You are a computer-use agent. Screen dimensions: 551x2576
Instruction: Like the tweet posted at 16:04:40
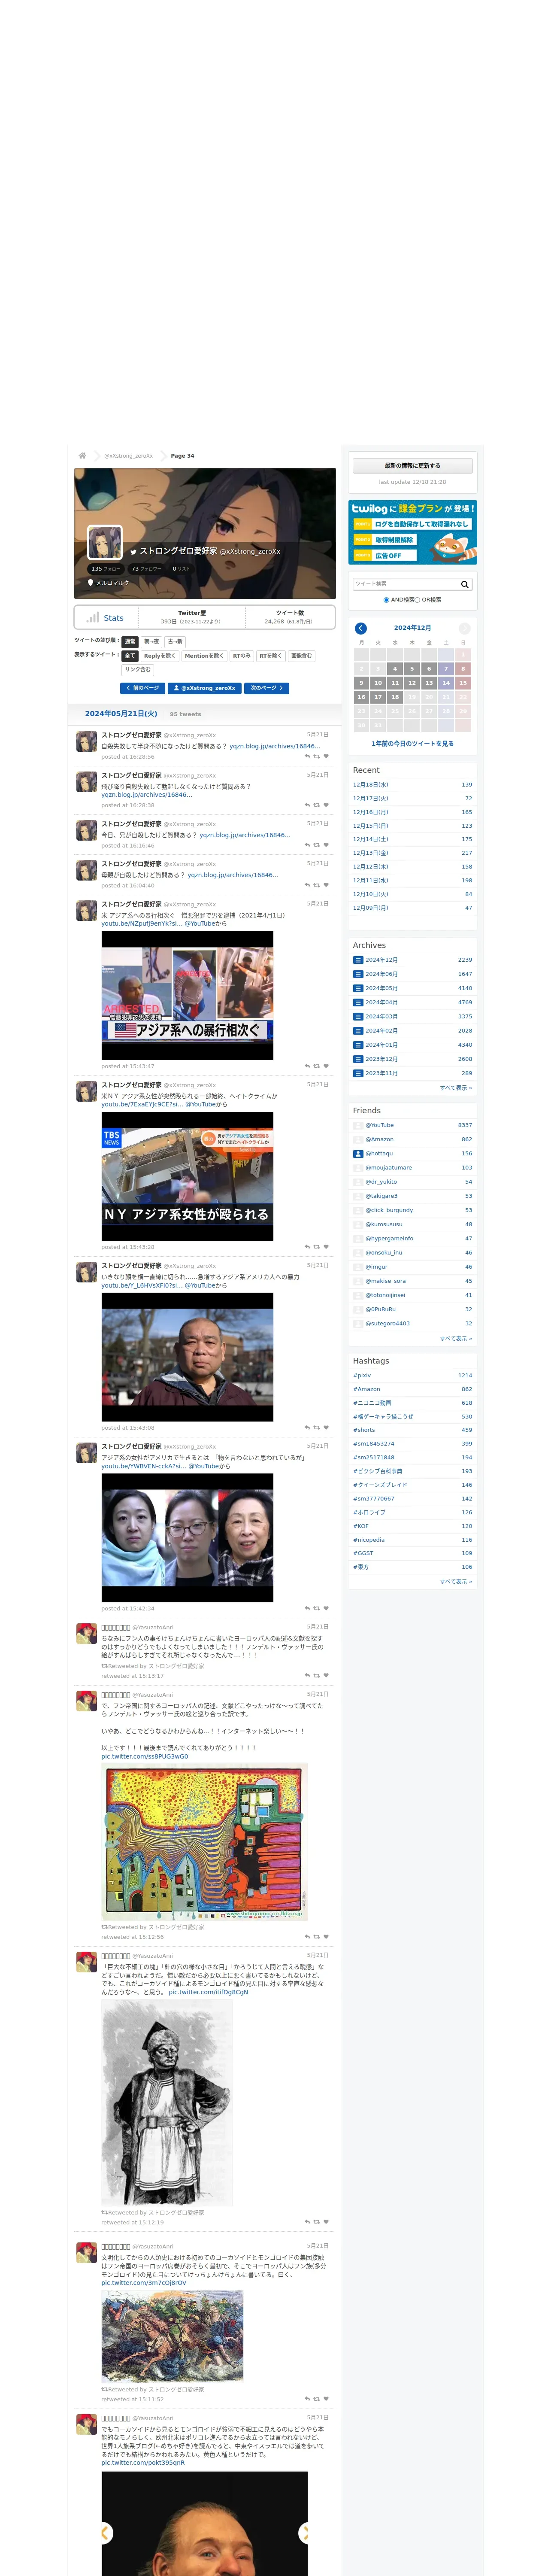[326, 885]
